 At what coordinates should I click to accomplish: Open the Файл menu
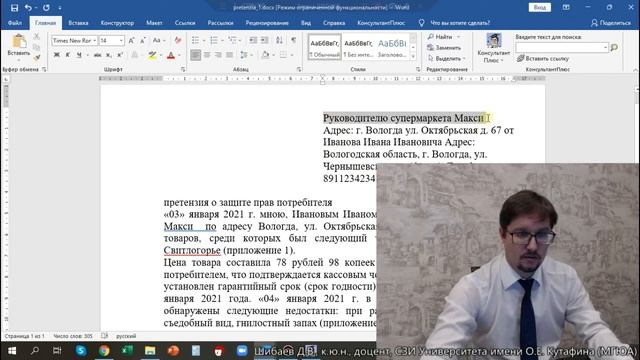tap(15, 23)
